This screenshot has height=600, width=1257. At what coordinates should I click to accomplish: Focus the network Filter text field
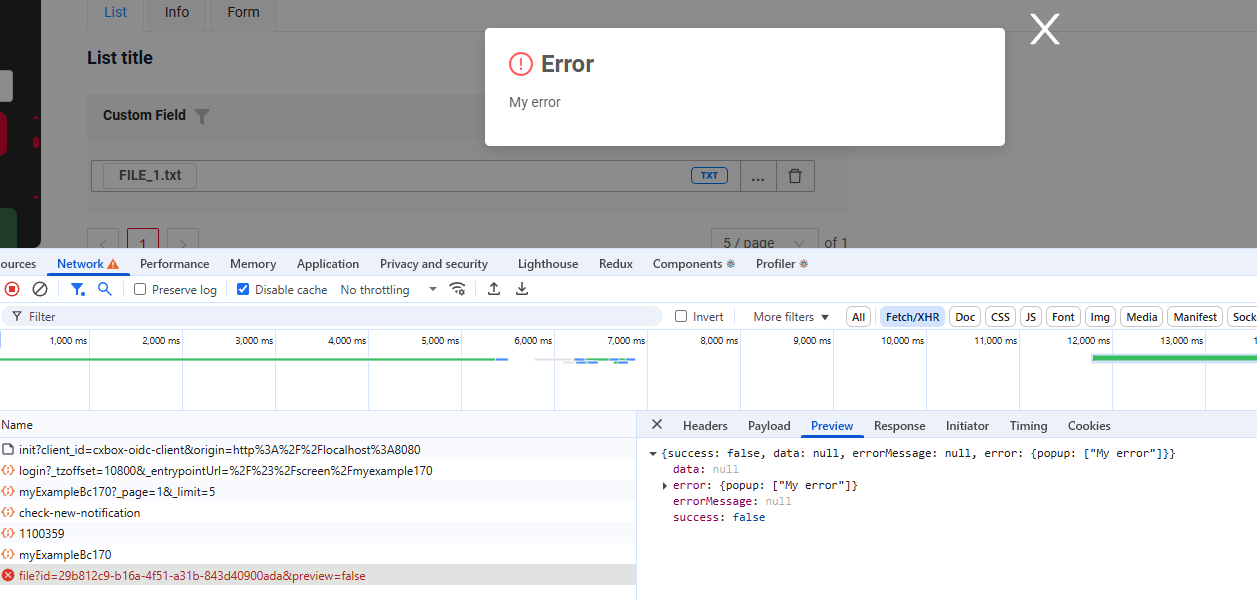click(331, 316)
